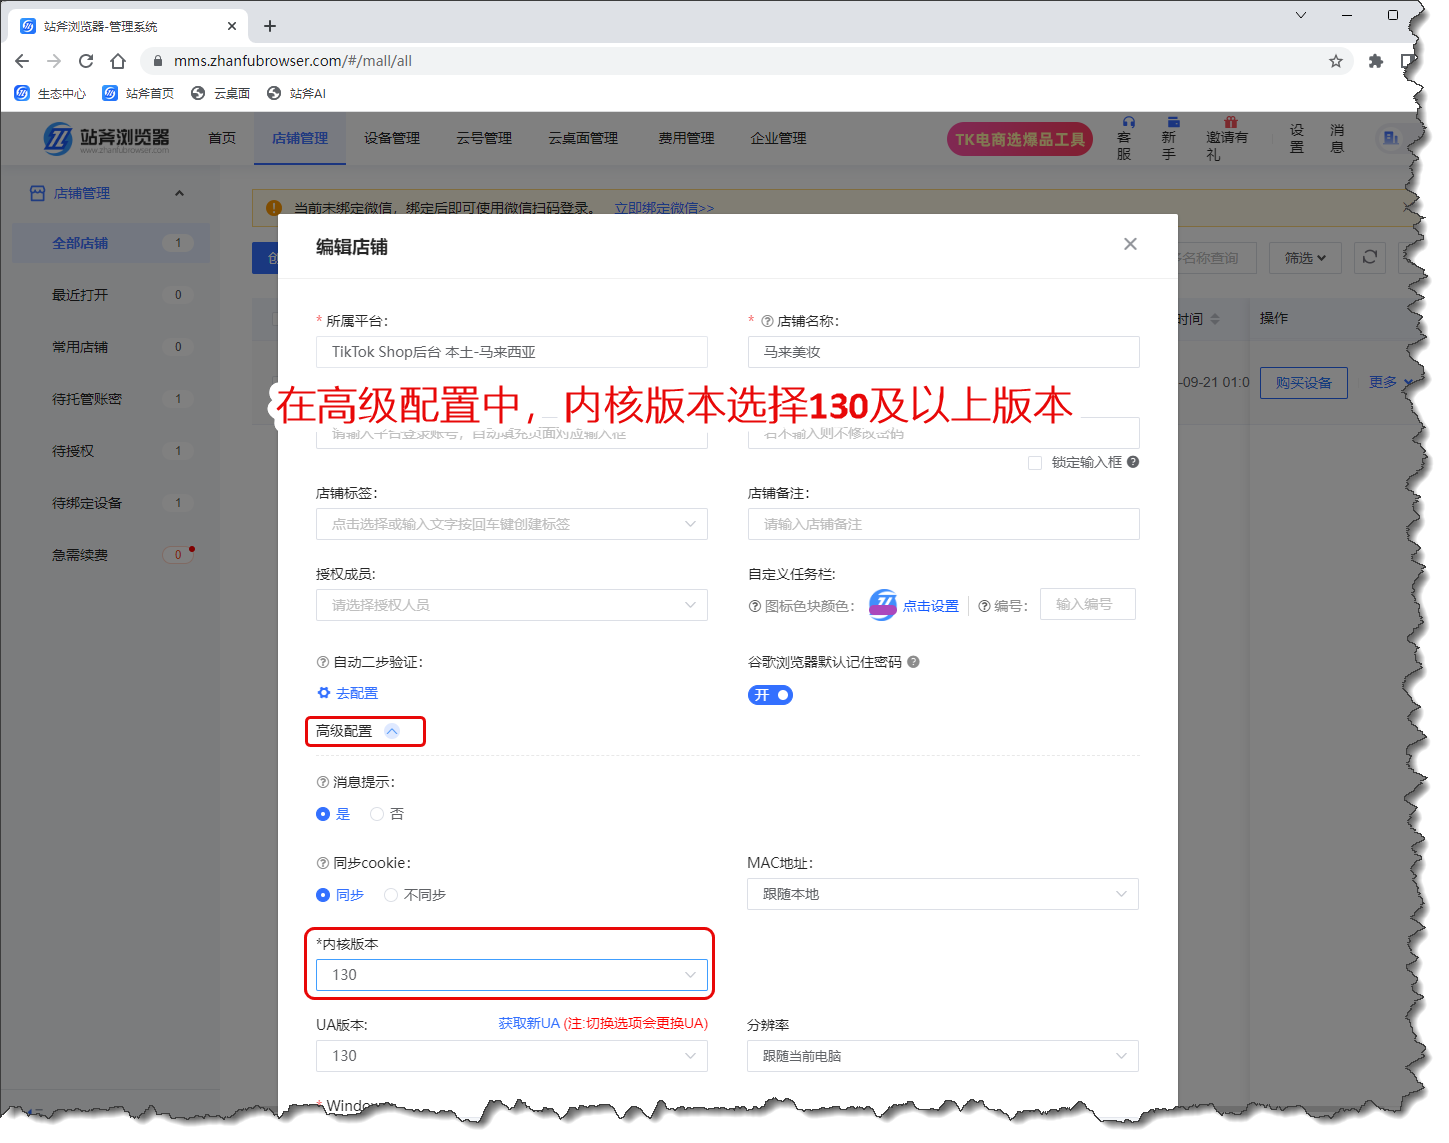Check the 锁定输入框 checkbox
Image resolution: width=1449 pixels, height=1143 pixels.
(1035, 463)
